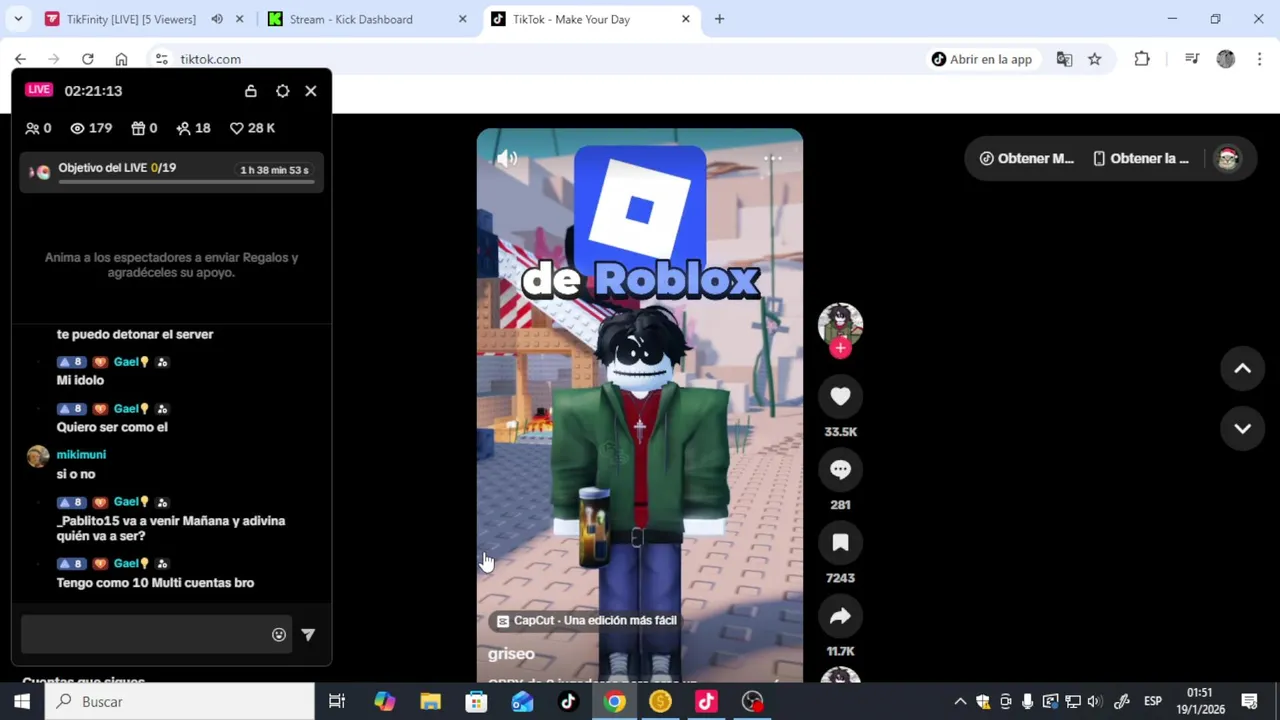This screenshot has height=720, width=1280.
Task: Click mikimuni's chat avatar
Action: click(x=38, y=456)
